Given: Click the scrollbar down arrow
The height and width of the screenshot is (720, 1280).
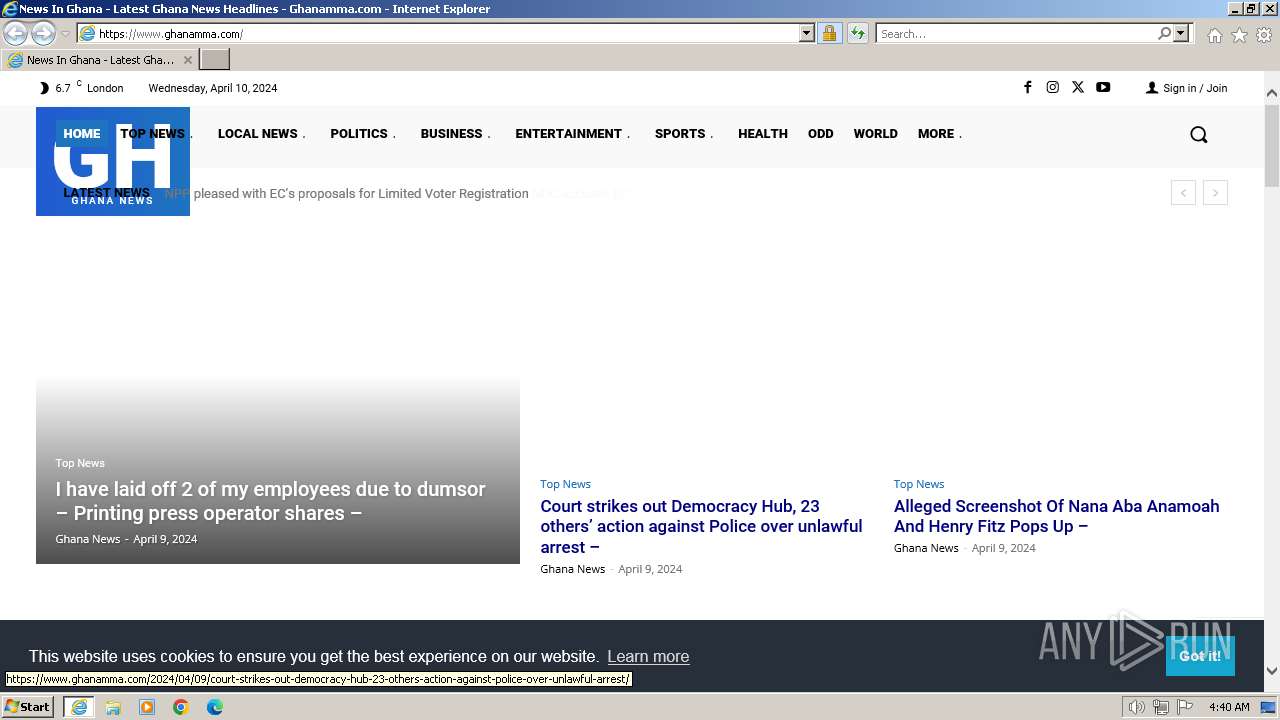Looking at the screenshot, I should [x=1272, y=670].
